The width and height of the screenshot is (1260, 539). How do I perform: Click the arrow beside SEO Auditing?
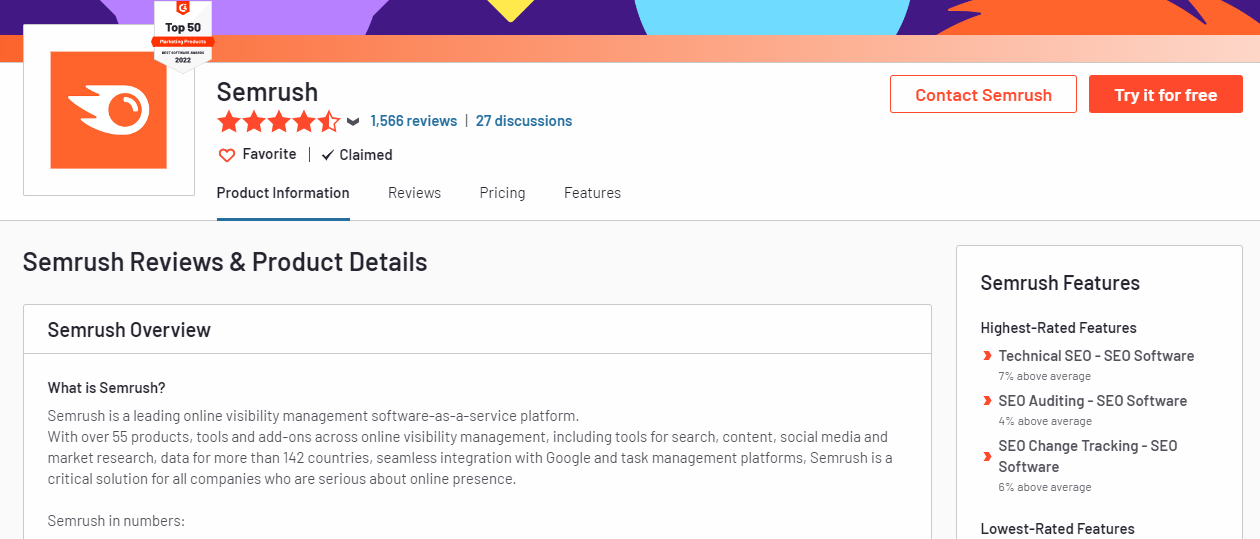987,401
